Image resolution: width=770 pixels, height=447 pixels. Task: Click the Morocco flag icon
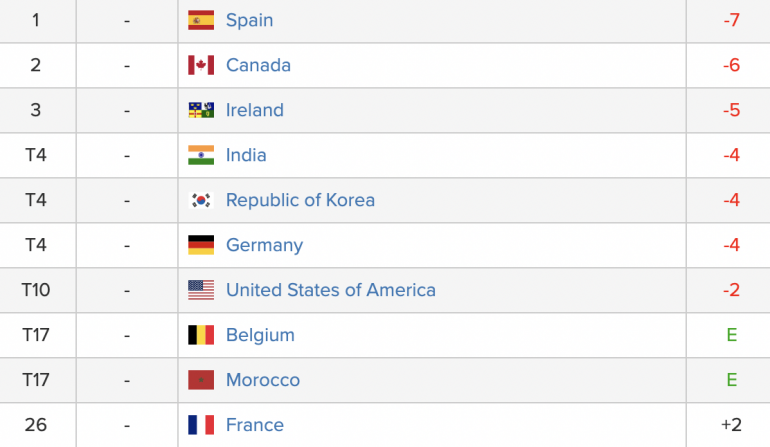tap(201, 380)
